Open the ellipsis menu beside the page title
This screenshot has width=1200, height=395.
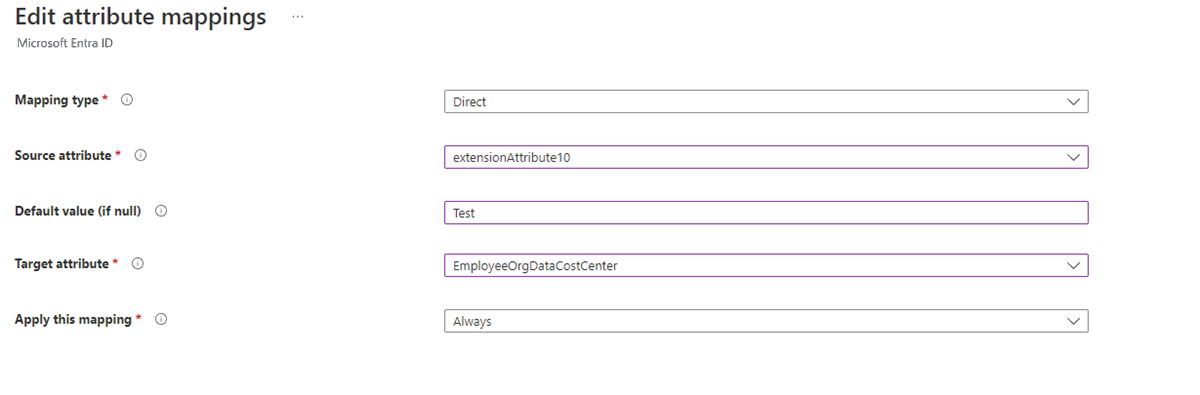297,18
